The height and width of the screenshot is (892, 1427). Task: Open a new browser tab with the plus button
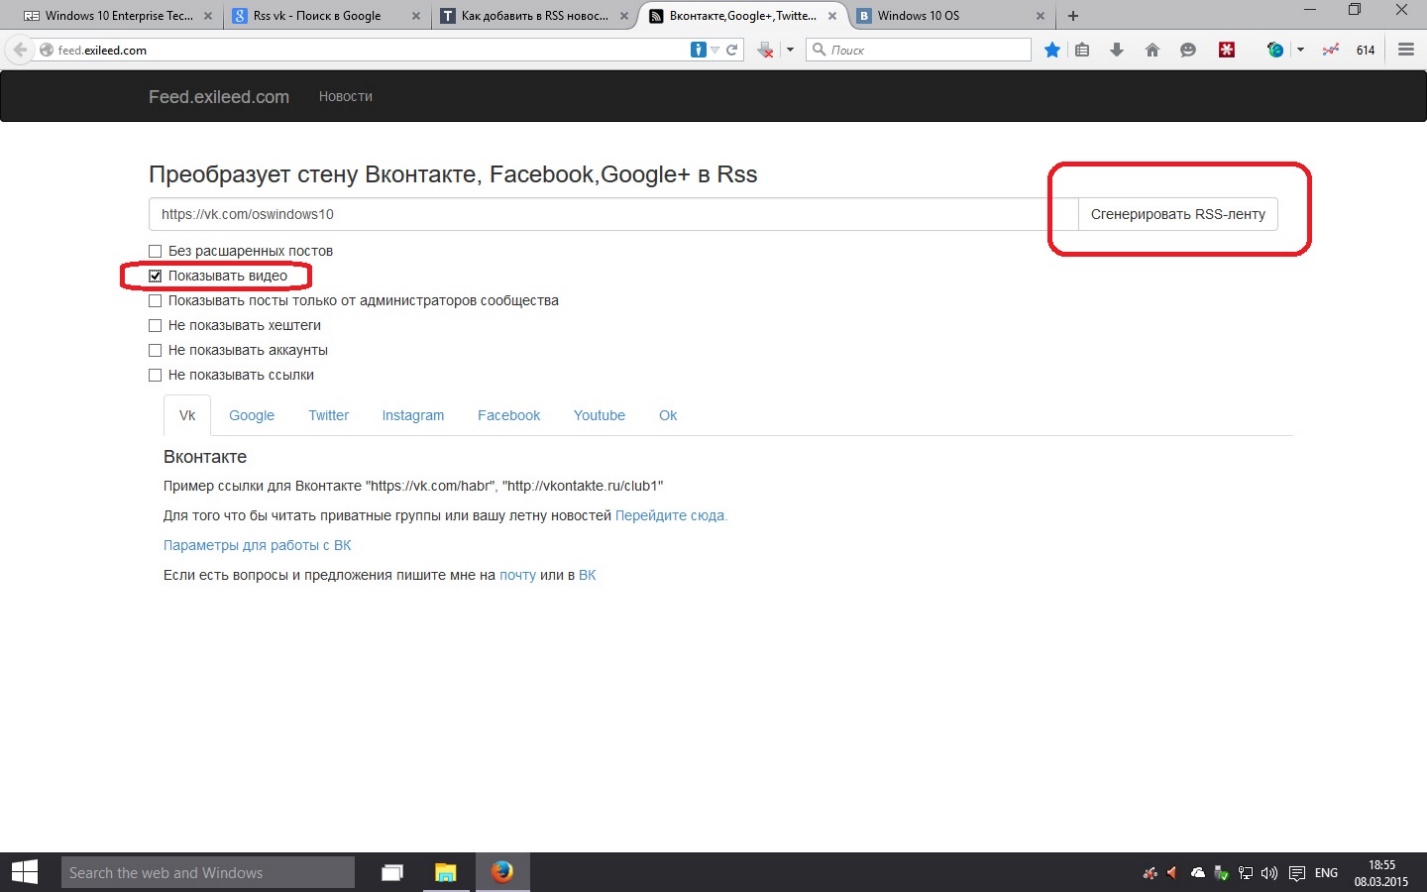(x=1073, y=16)
